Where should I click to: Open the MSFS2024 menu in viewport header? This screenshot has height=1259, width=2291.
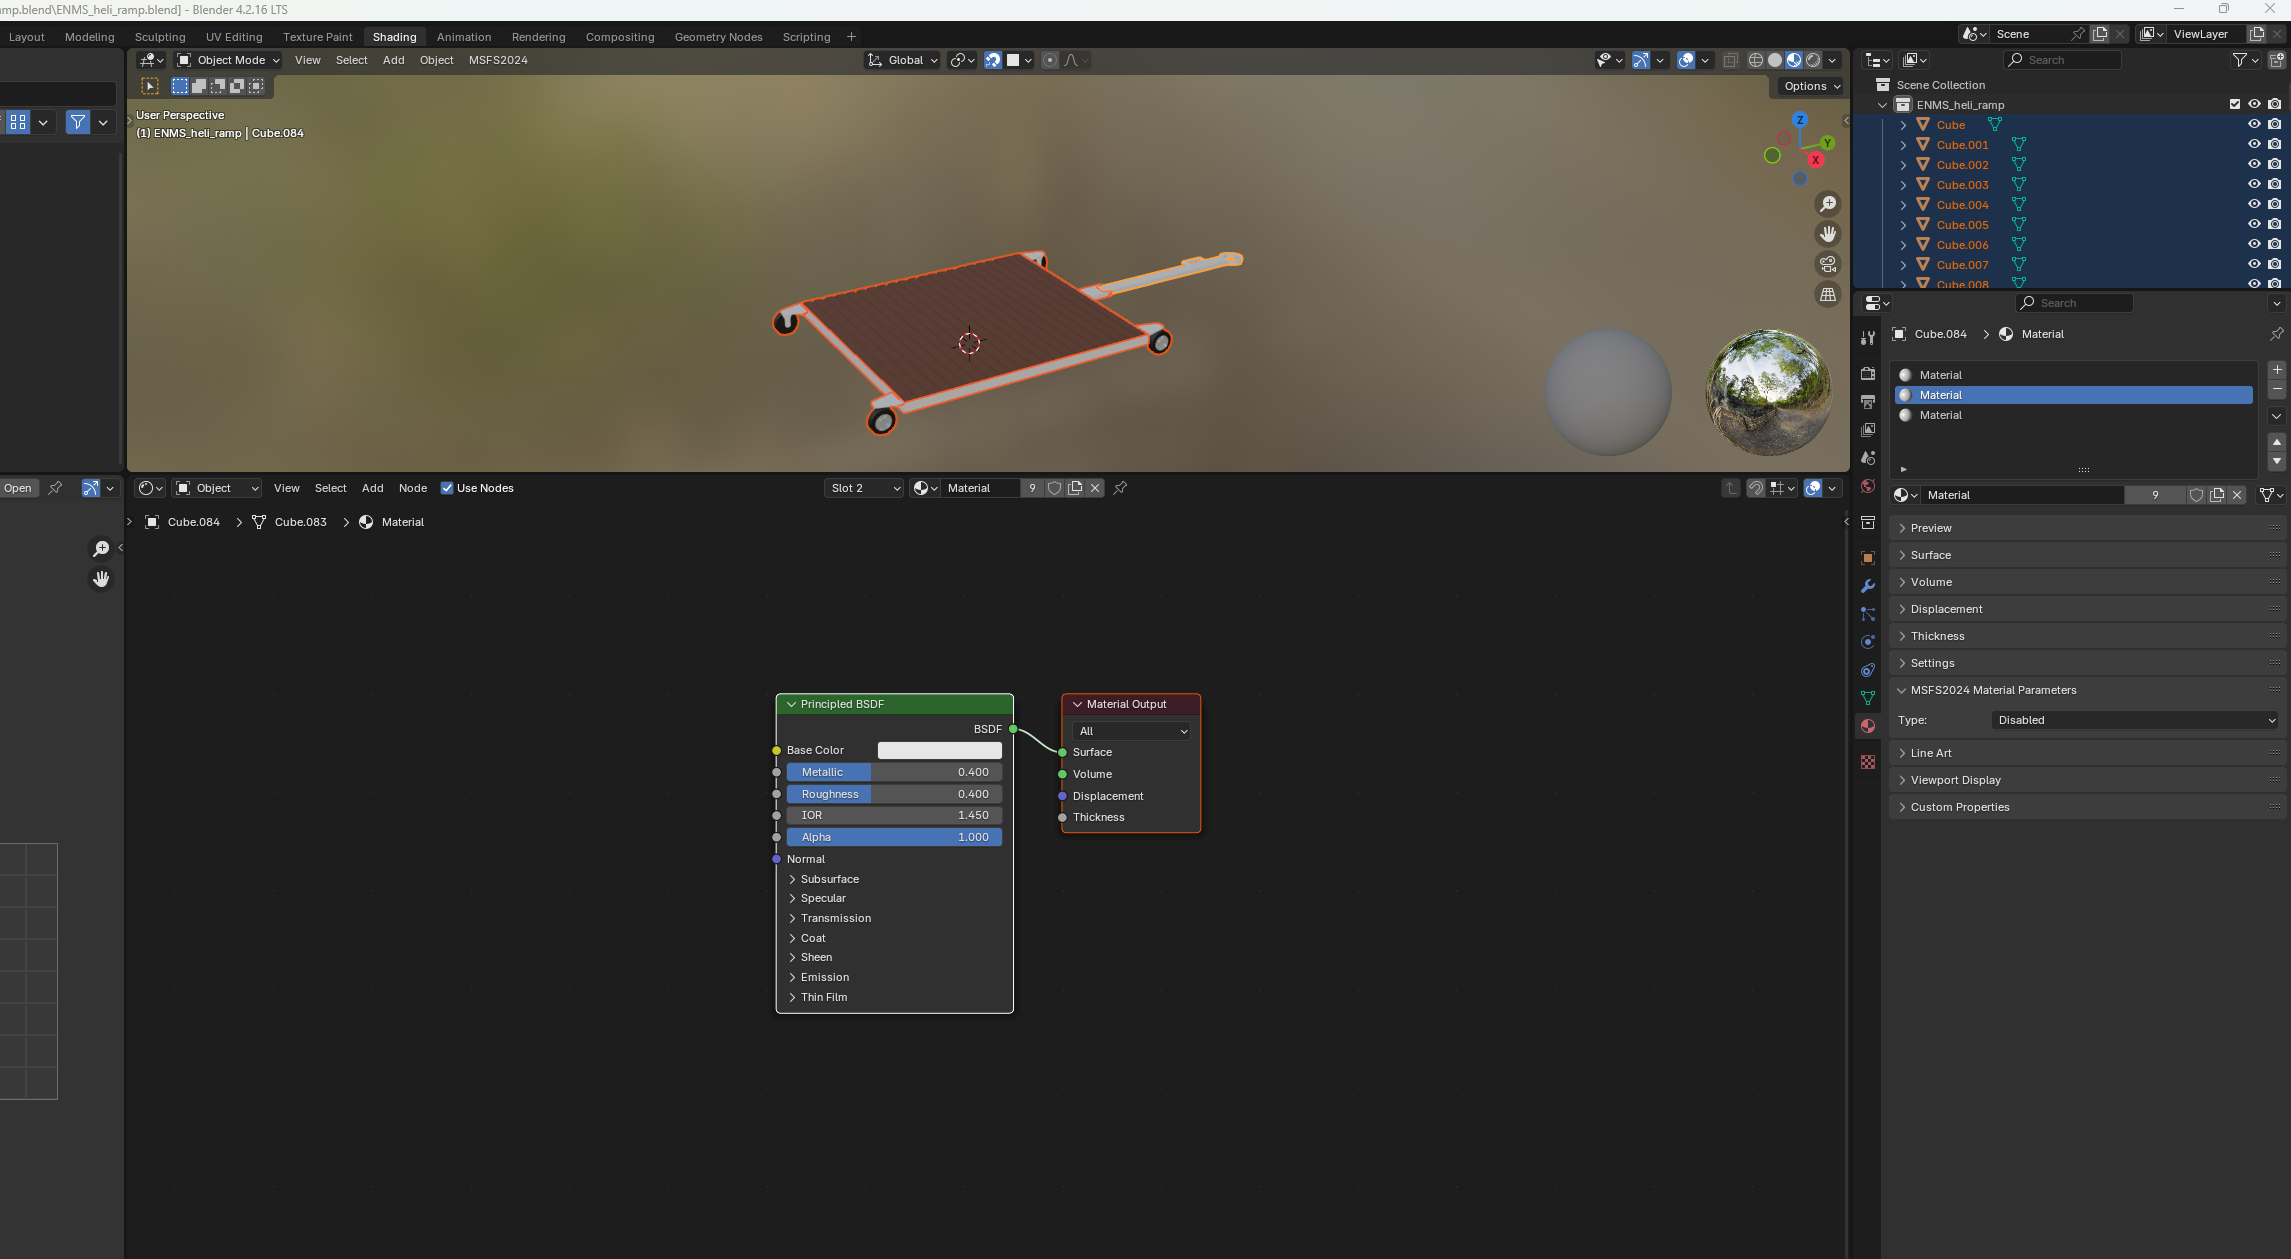coord(498,60)
